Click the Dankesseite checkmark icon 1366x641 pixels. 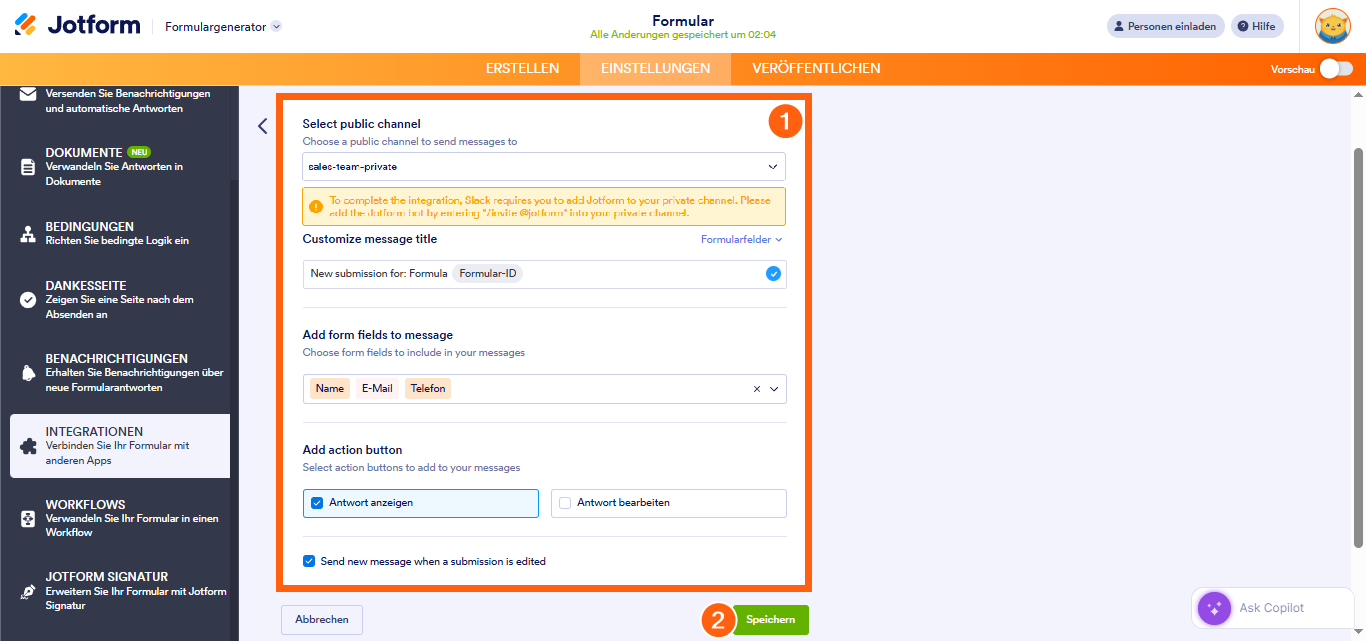coord(28,300)
